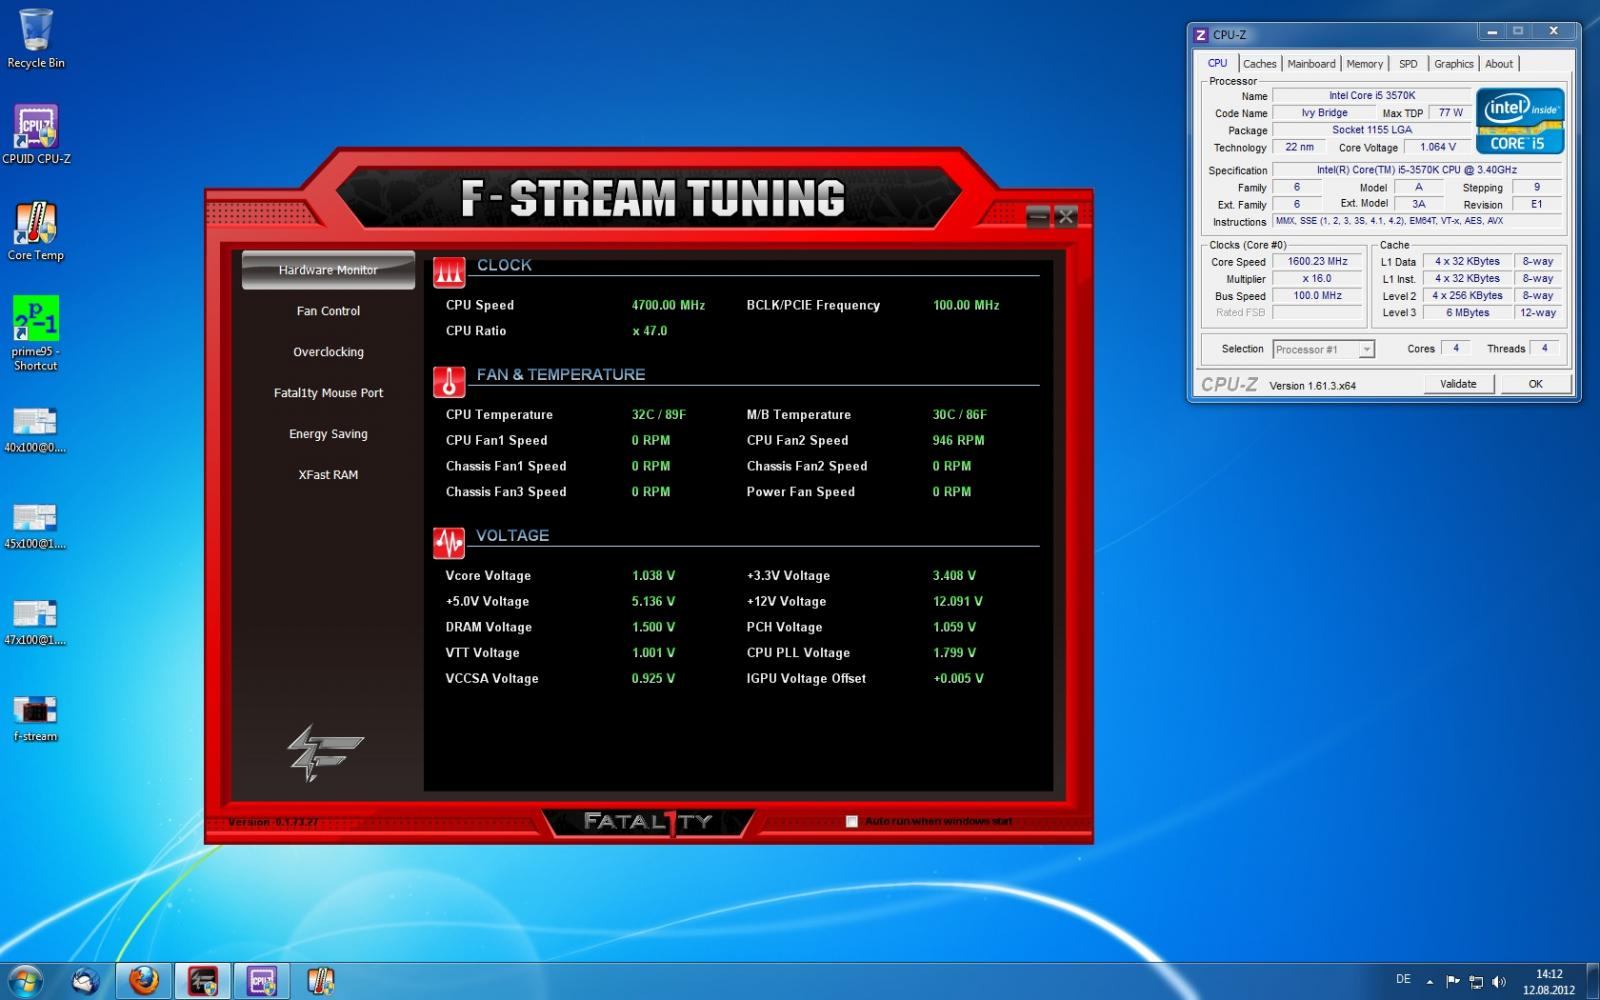The image size is (1600, 1000).
Task: Launch Core Temp desktop icon
Action: [x=36, y=231]
